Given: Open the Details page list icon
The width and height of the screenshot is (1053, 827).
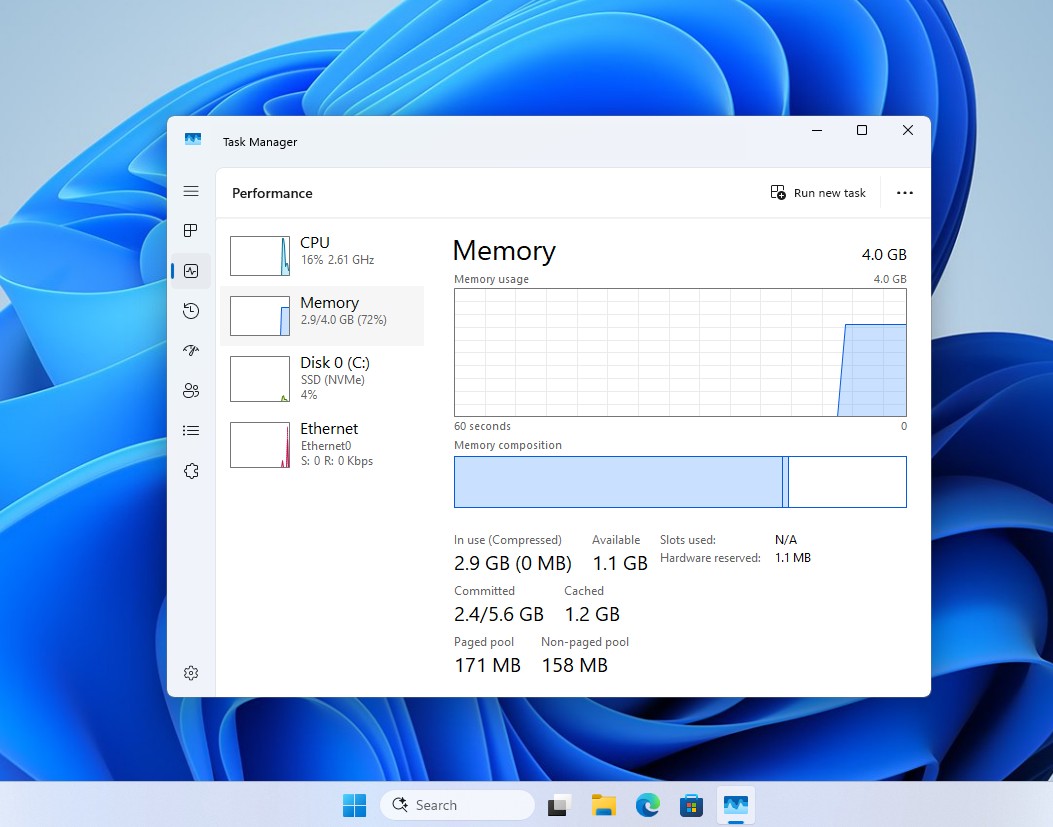Looking at the screenshot, I should tap(191, 431).
